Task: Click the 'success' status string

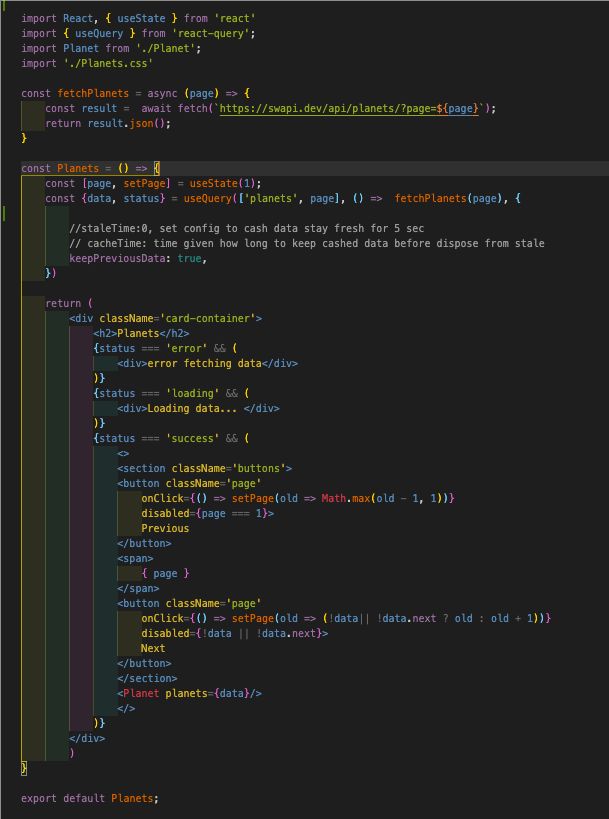Action: point(192,438)
